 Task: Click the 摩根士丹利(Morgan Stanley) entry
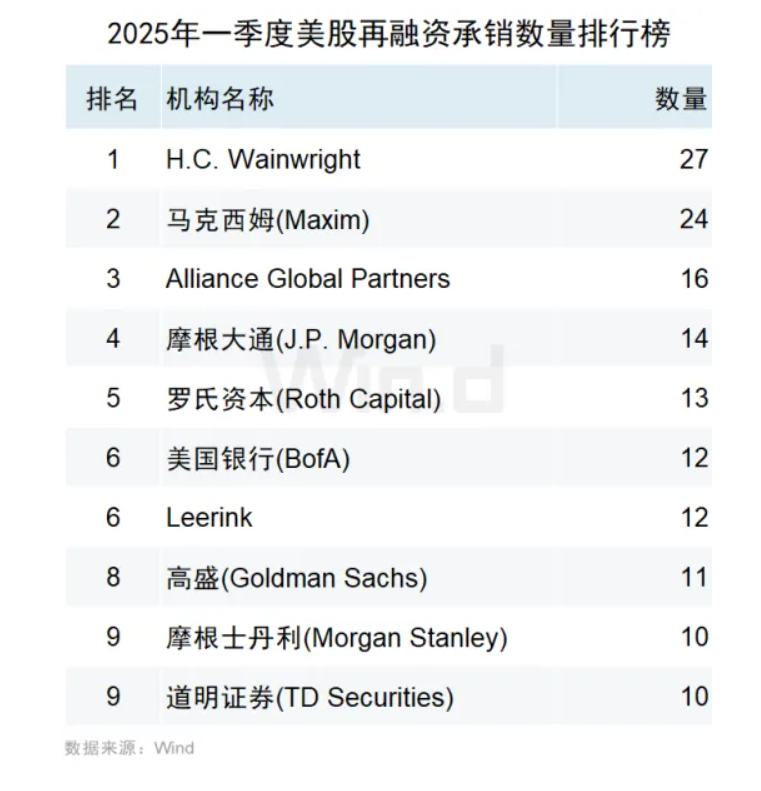click(x=336, y=637)
